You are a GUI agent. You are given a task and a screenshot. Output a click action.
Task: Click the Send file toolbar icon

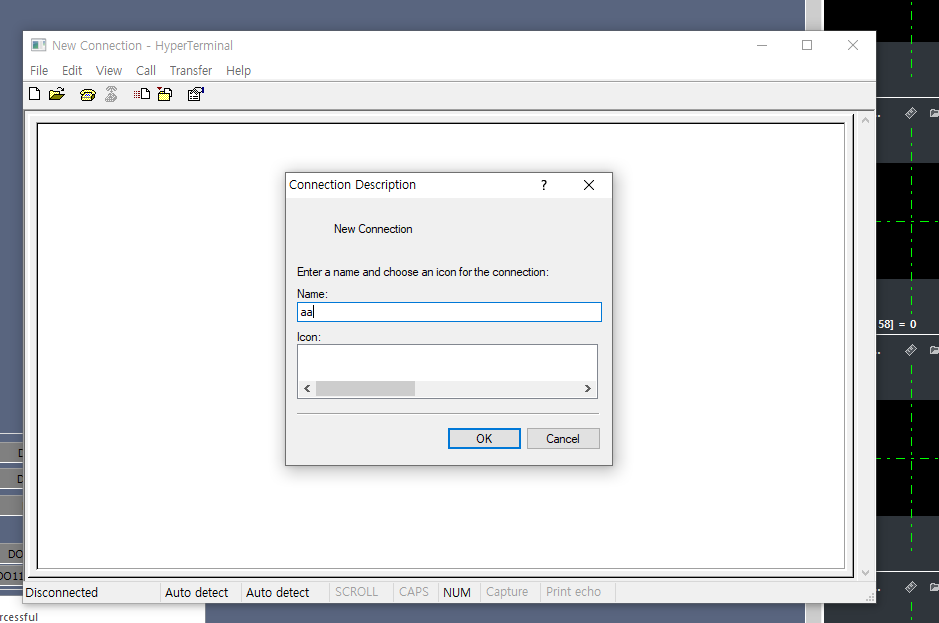point(142,94)
